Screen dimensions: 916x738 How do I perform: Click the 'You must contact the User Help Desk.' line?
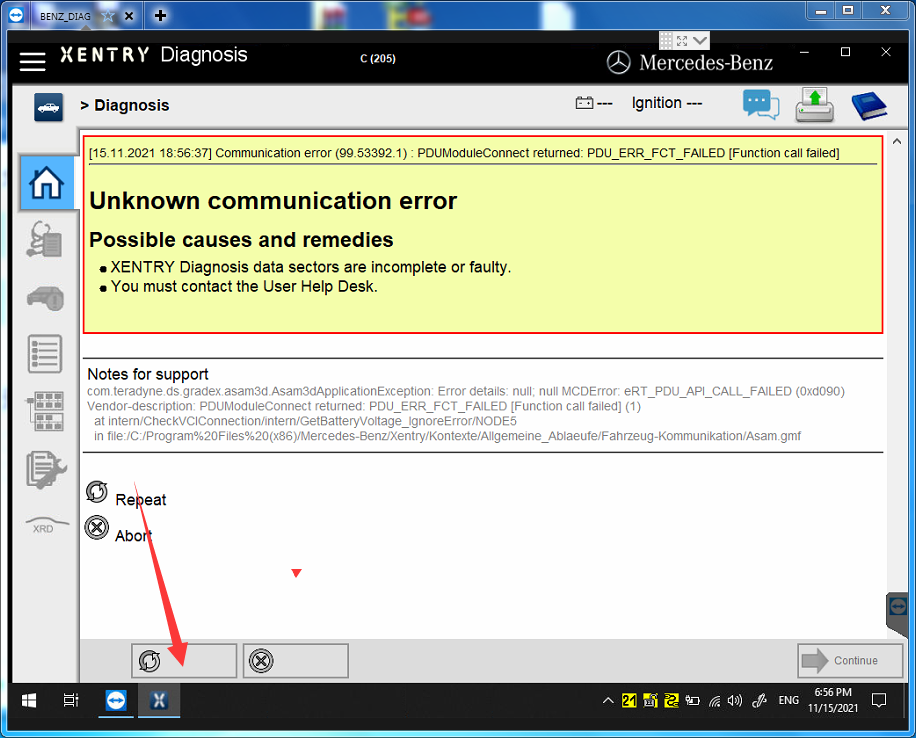click(244, 286)
